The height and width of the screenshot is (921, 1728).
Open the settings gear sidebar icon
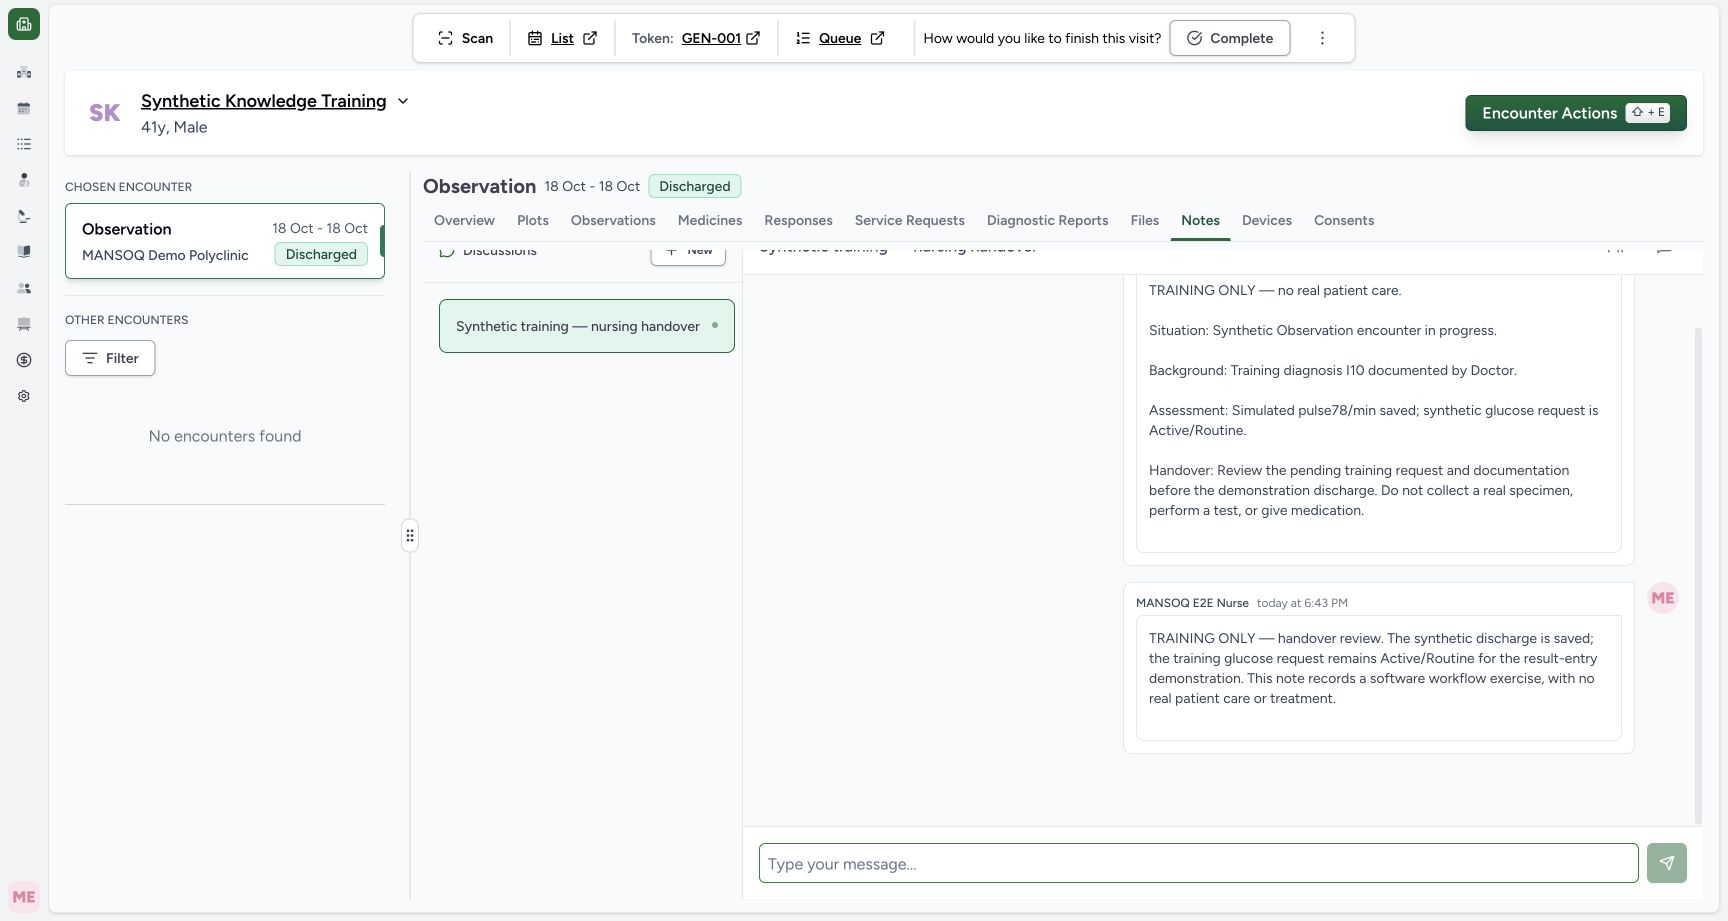coord(24,396)
